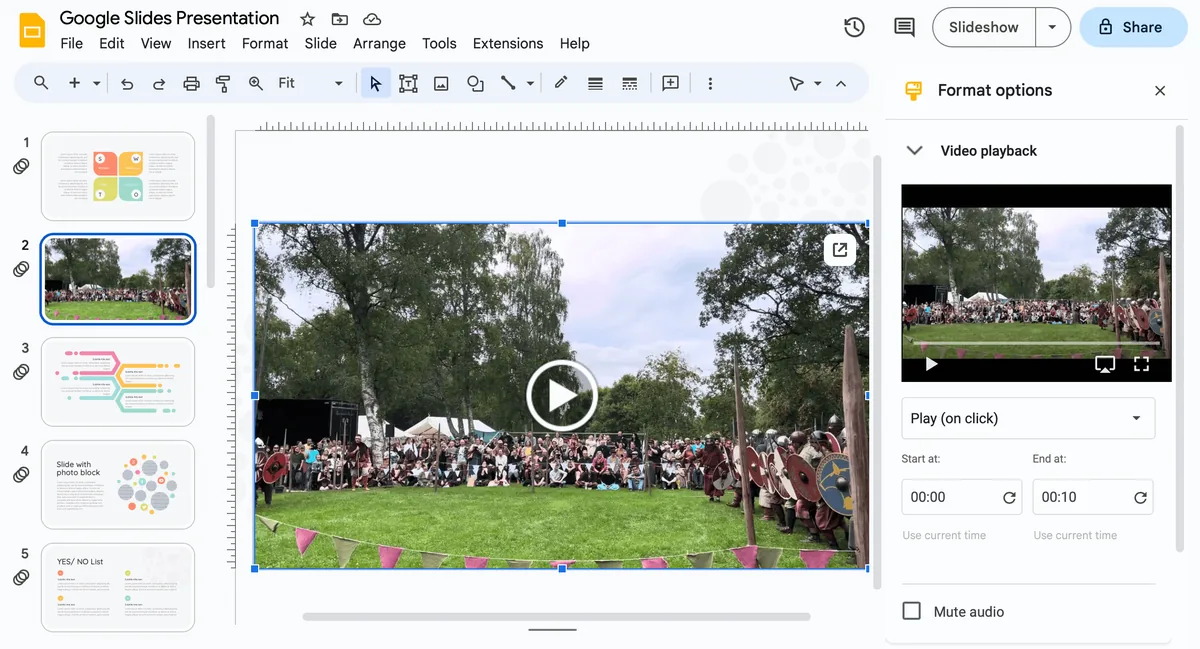Open the Extensions menu
The image size is (1200, 649).
pyautogui.click(x=508, y=43)
